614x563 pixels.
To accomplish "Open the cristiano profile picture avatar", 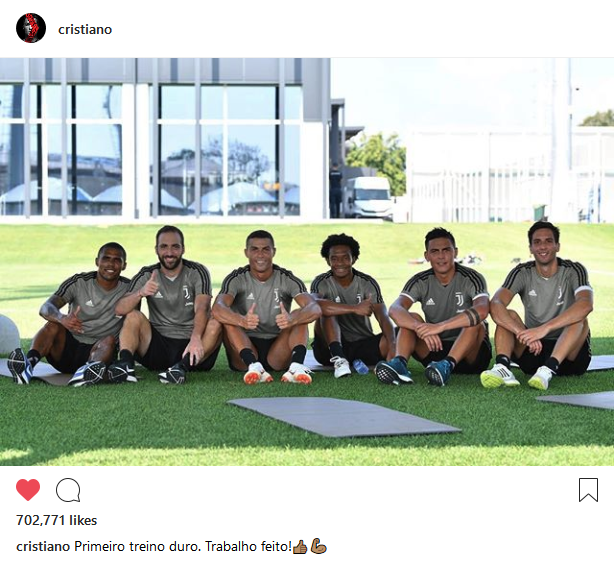I will point(31,28).
